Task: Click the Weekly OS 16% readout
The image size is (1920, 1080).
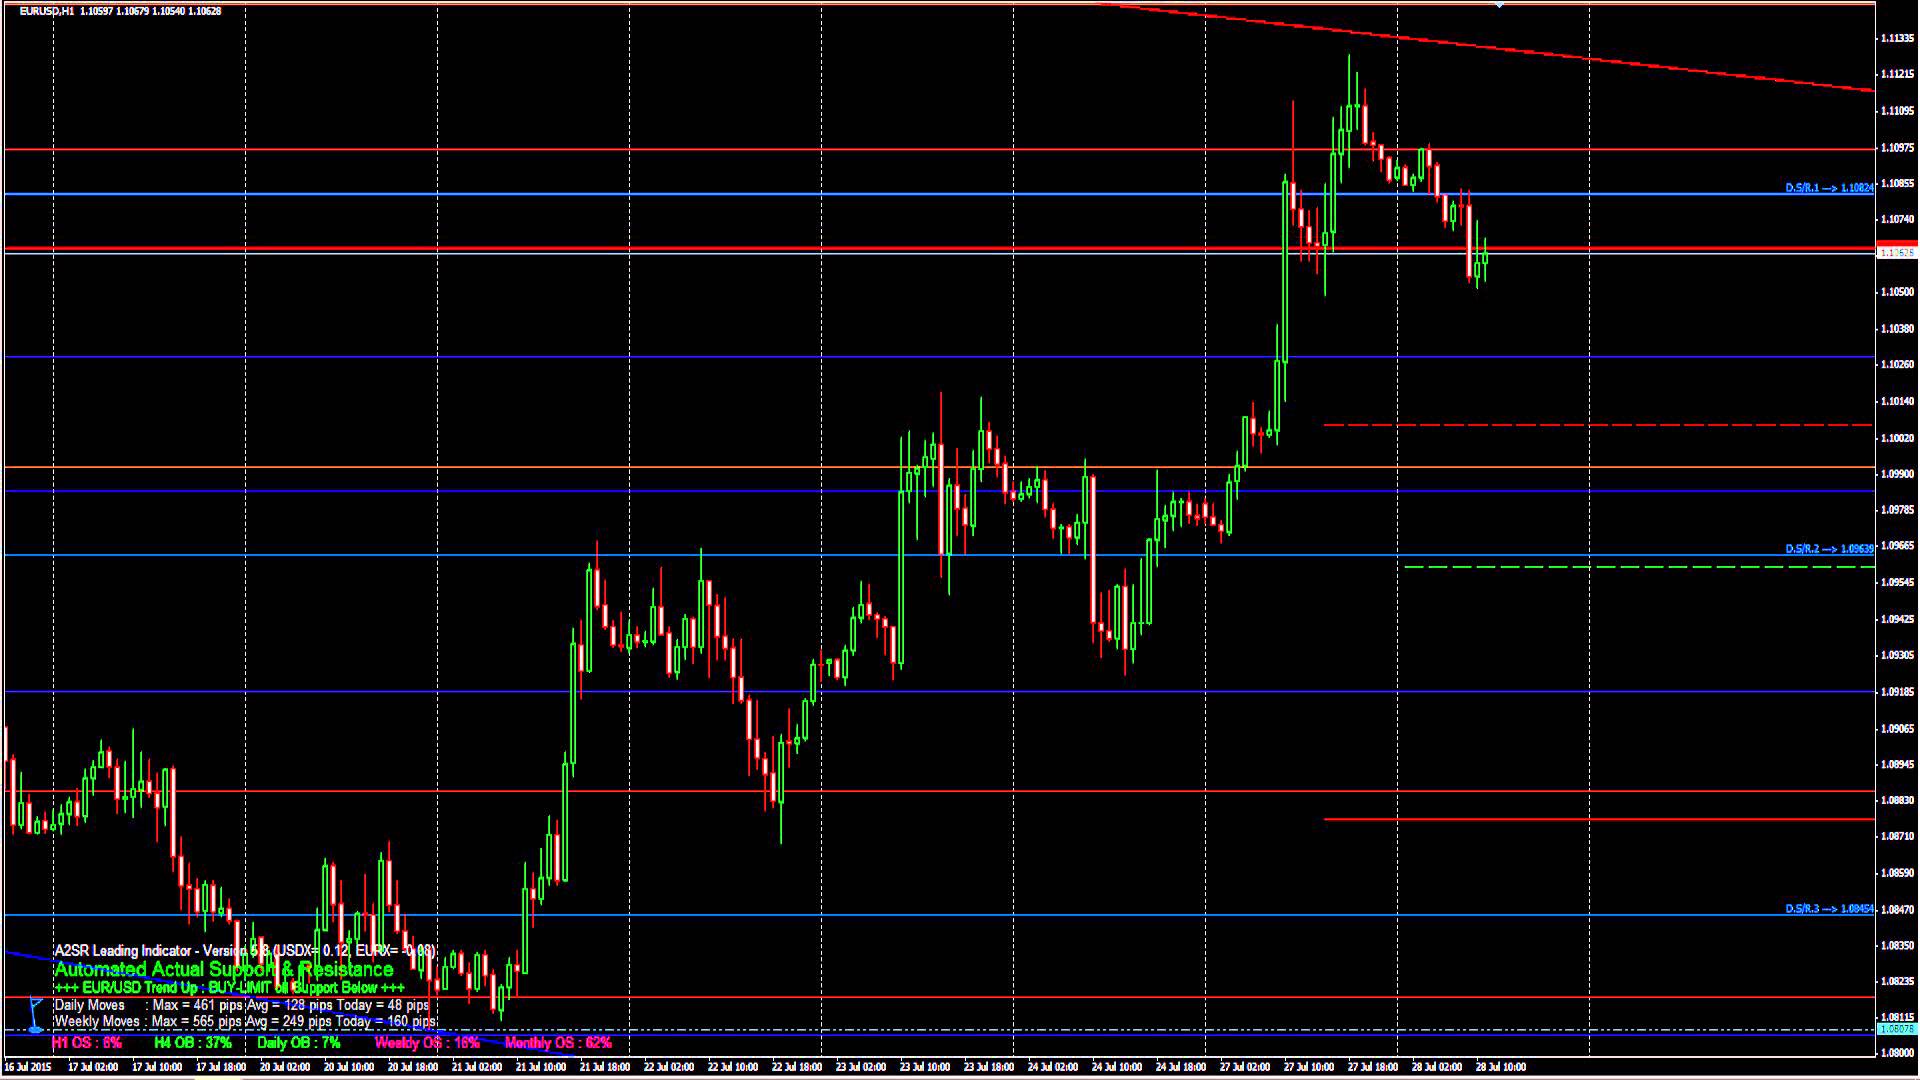Action: pyautogui.click(x=427, y=1042)
